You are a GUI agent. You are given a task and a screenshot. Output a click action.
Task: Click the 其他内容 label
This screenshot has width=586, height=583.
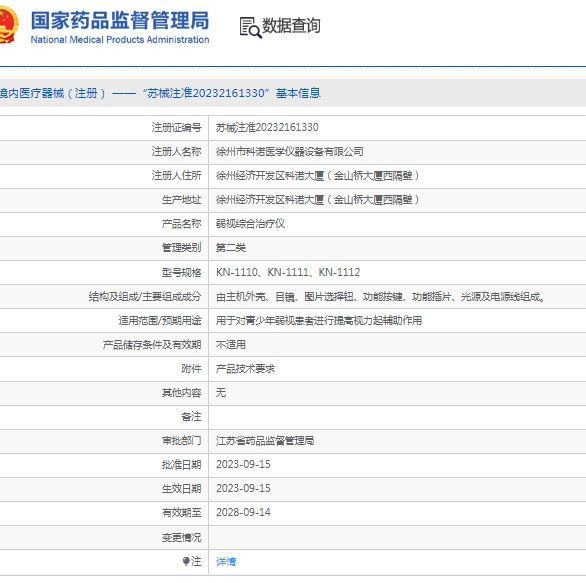pos(181,392)
